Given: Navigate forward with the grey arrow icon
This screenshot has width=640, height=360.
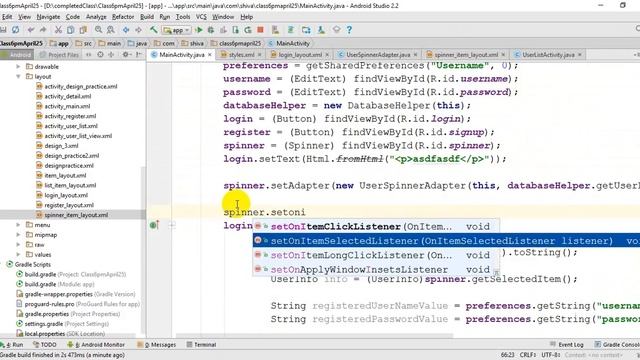Looking at the screenshot, I should [138, 30].
